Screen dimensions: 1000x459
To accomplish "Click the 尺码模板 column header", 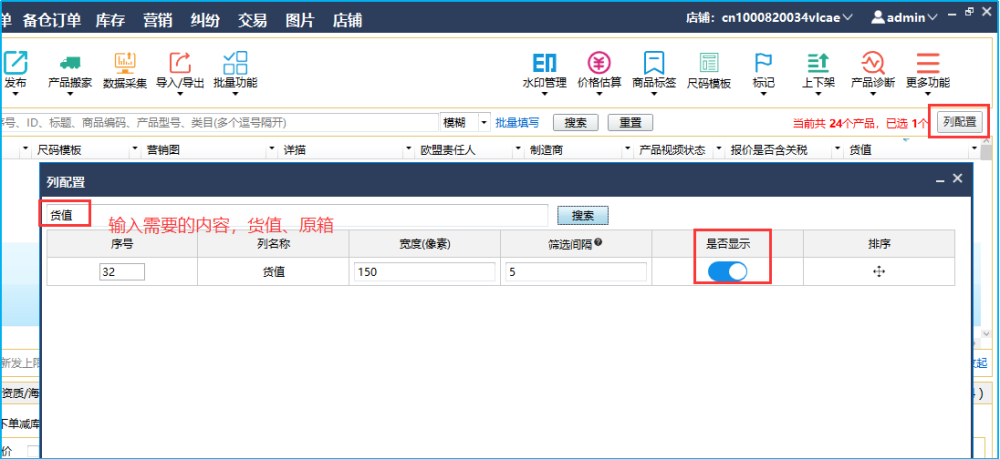I will click(59, 150).
